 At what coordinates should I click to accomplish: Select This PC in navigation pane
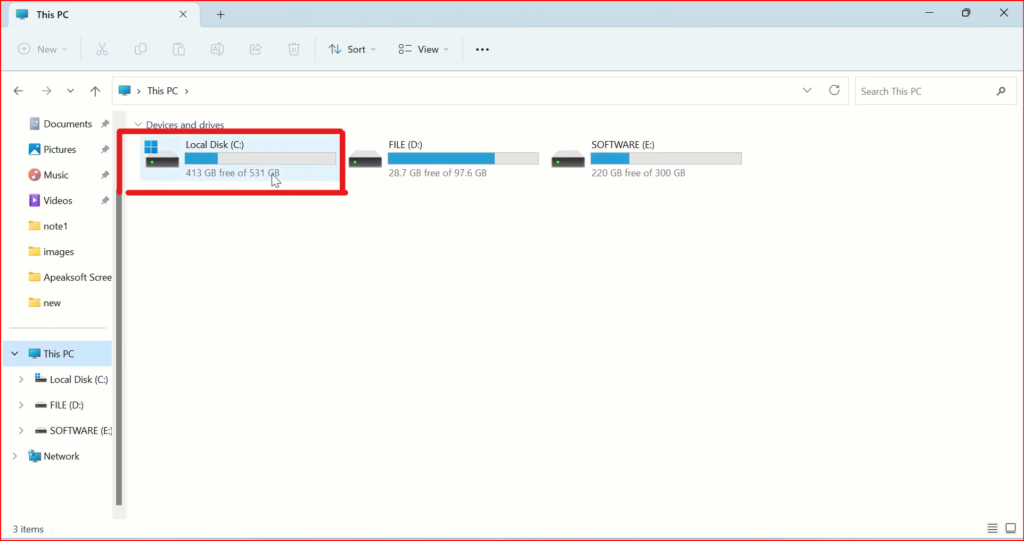[59, 353]
